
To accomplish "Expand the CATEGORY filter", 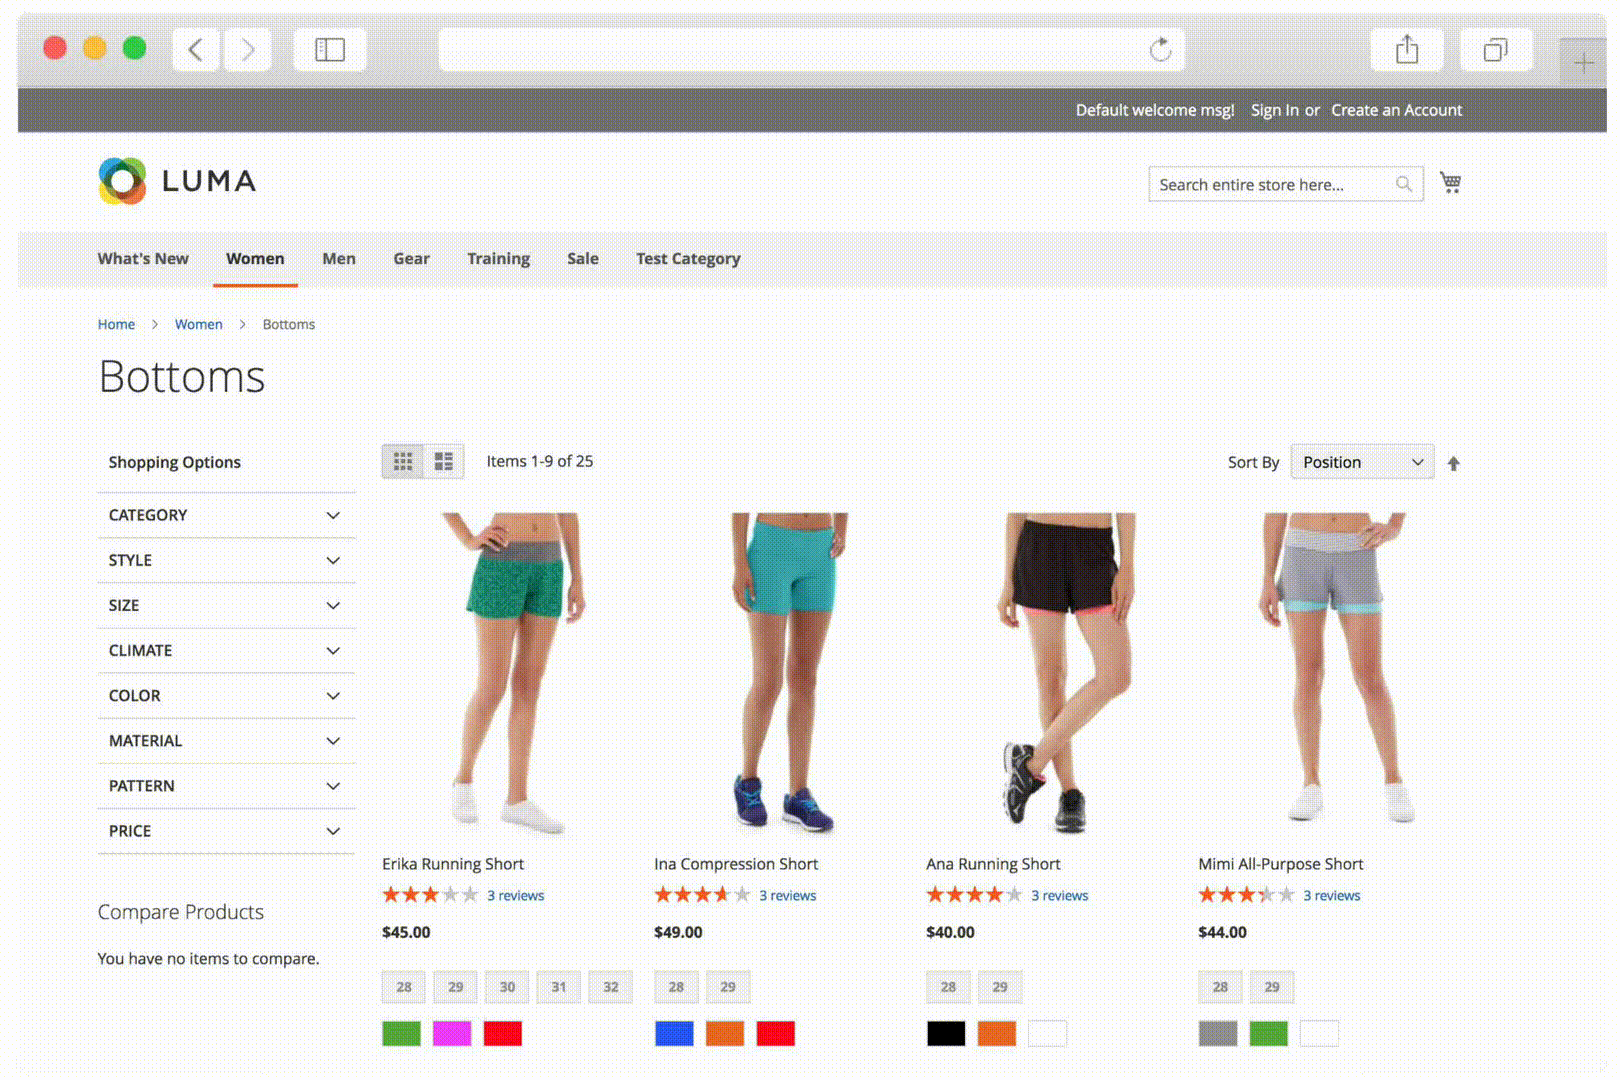I will [x=226, y=515].
